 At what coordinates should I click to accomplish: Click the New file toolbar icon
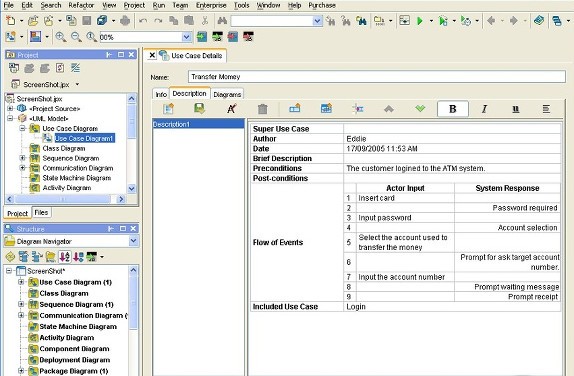(11, 21)
